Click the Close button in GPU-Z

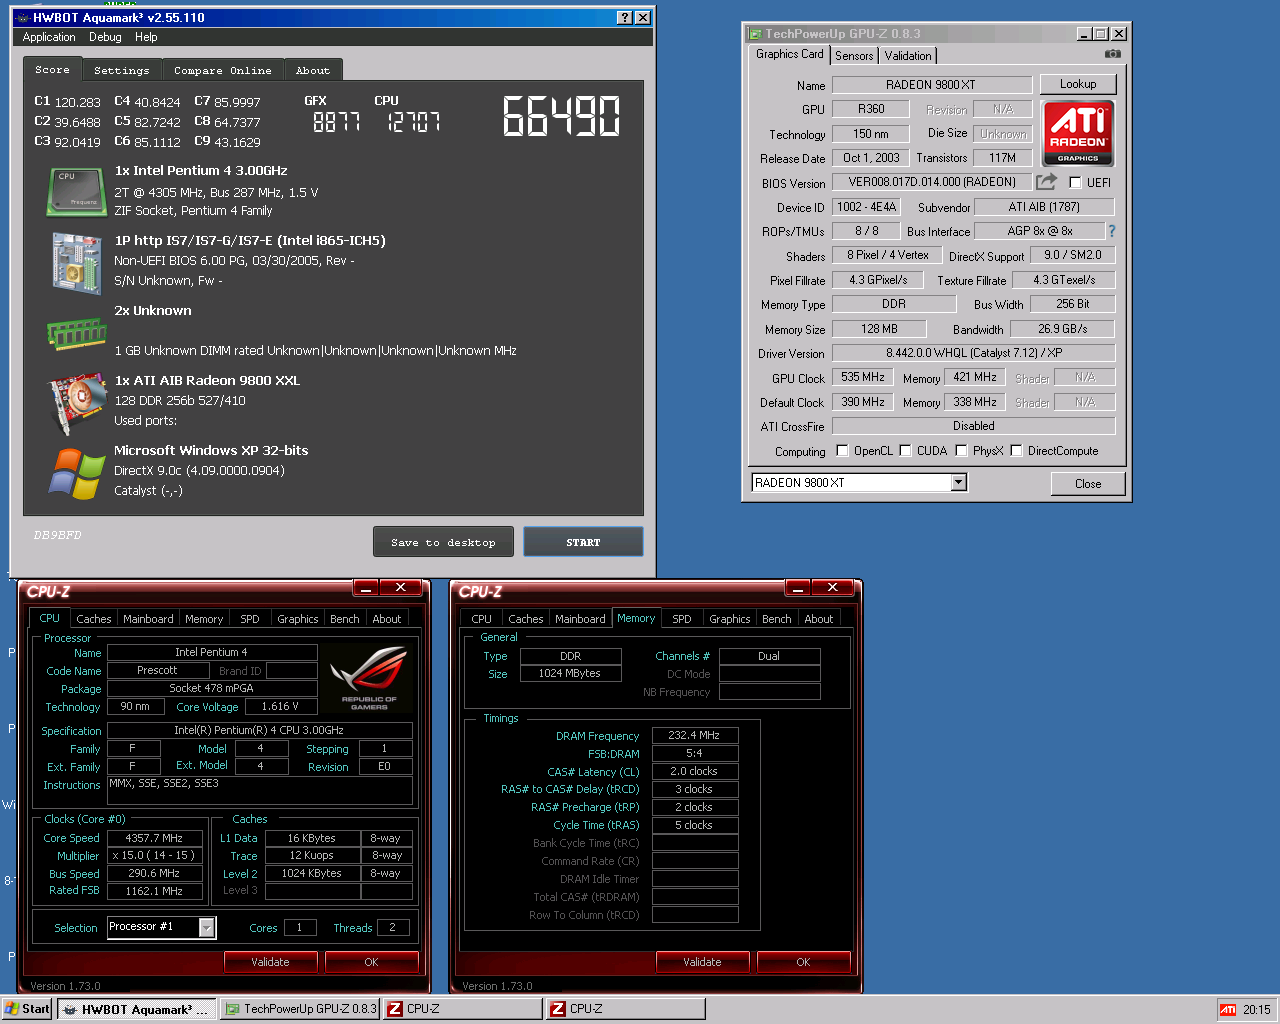tap(1088, 484)
